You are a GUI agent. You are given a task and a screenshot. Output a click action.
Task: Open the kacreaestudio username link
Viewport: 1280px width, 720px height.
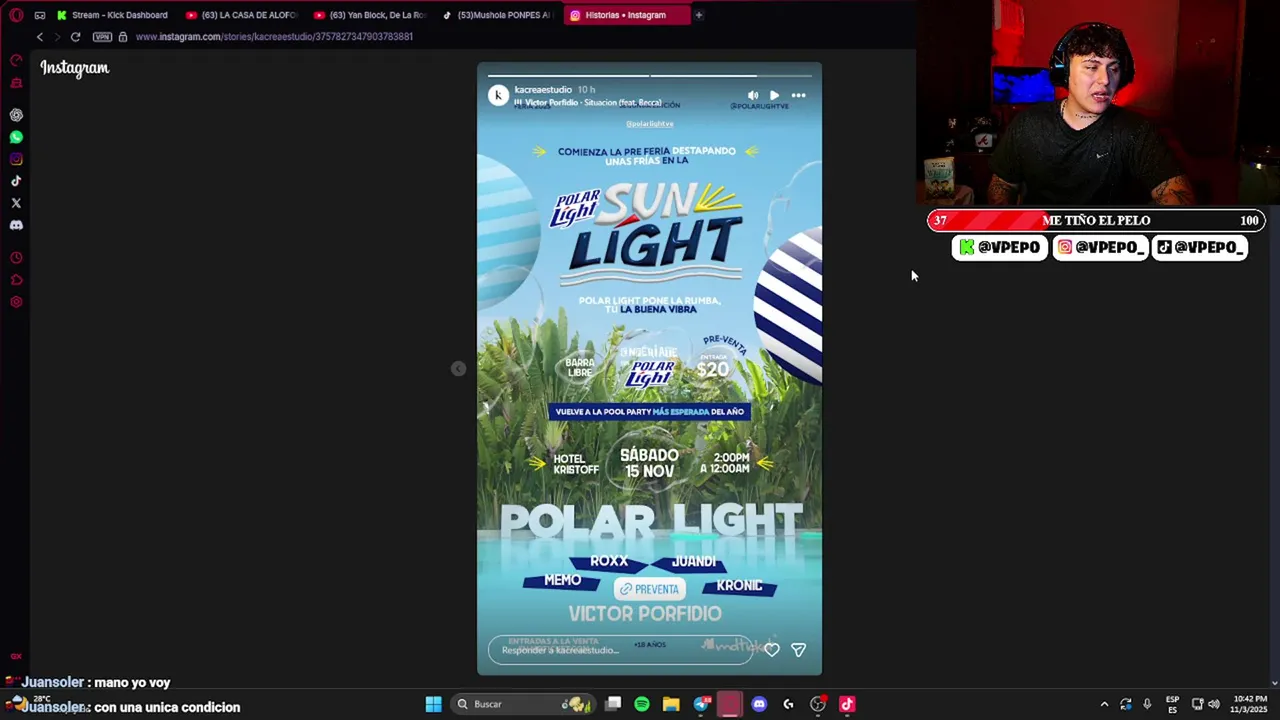[543, 90]
